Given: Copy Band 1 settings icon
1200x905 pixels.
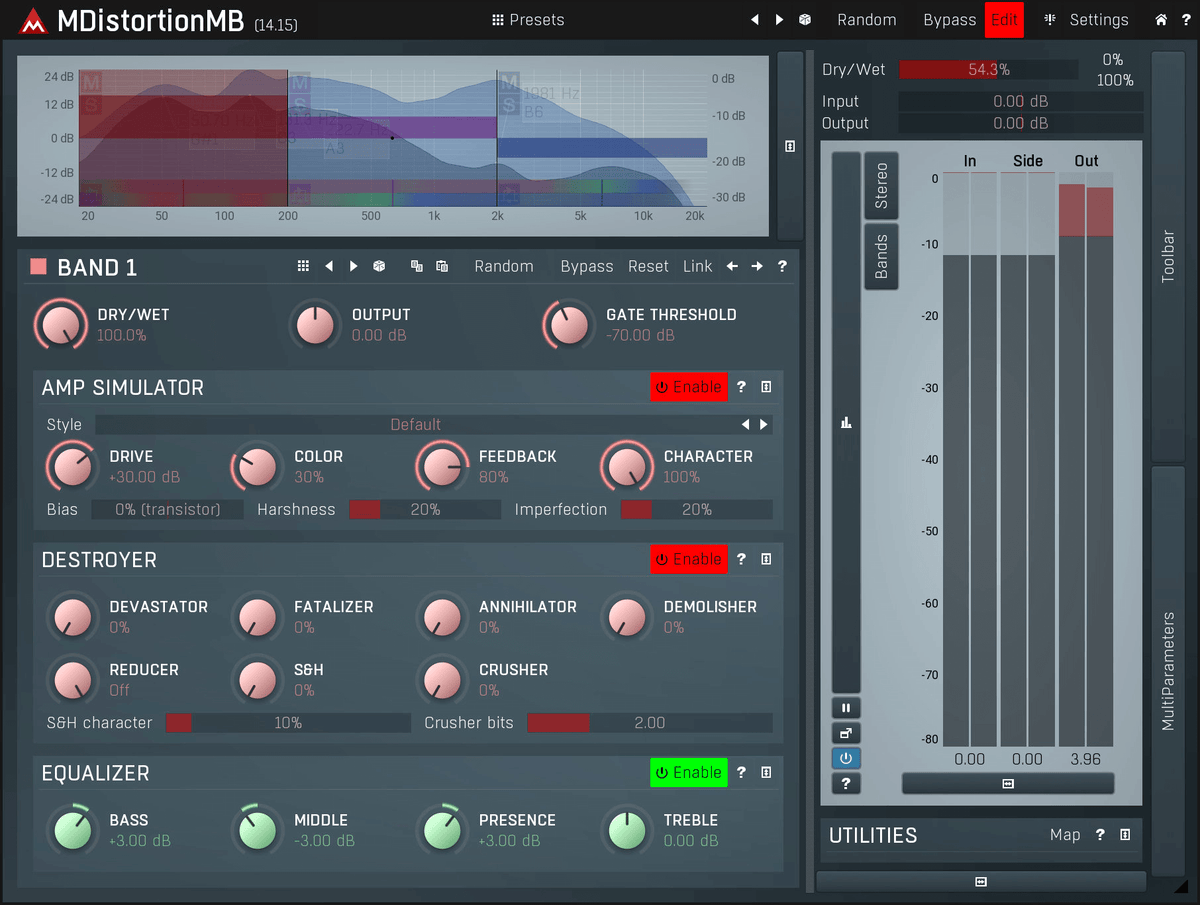Looking at the screenshot, I should 417,266.
